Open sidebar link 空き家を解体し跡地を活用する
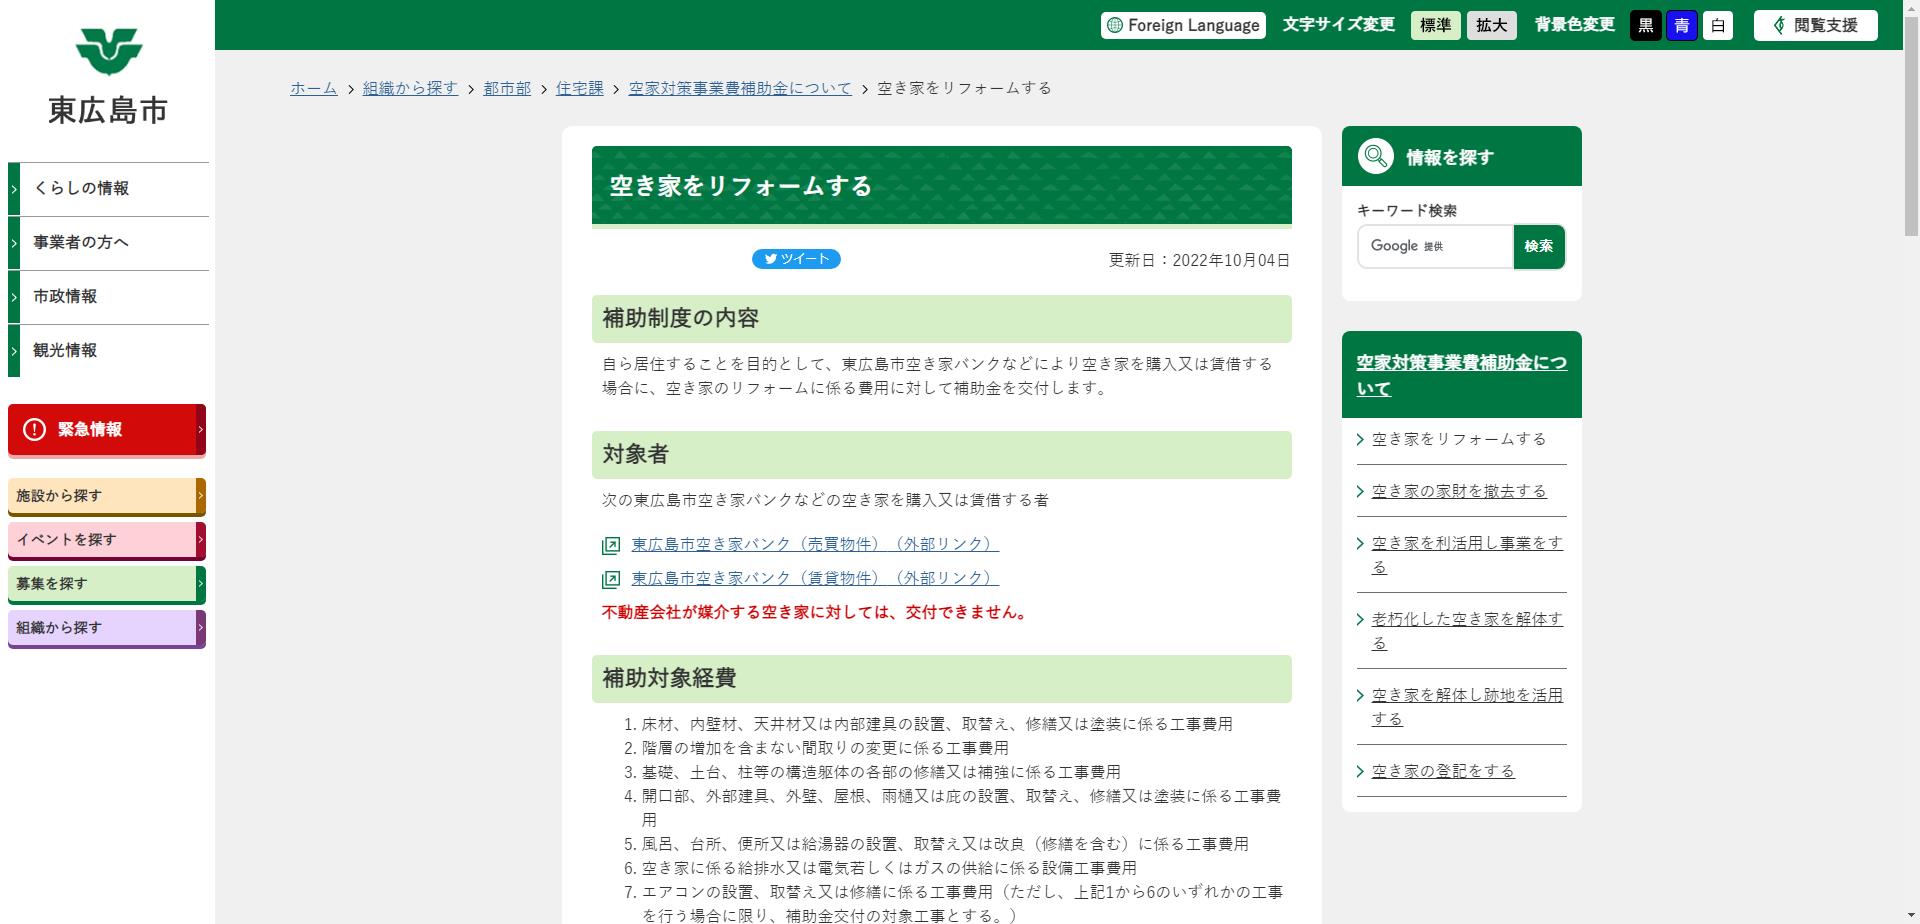Image resolution: width=1920 pixels, height=924 pixels. pyautogui.click(x=1467, y=707)
